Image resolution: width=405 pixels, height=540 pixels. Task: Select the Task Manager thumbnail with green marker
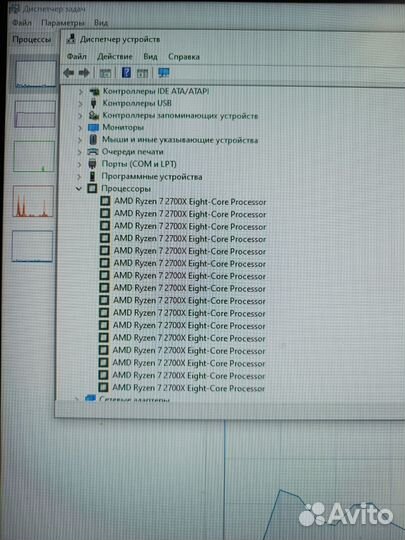click(34, 156)
